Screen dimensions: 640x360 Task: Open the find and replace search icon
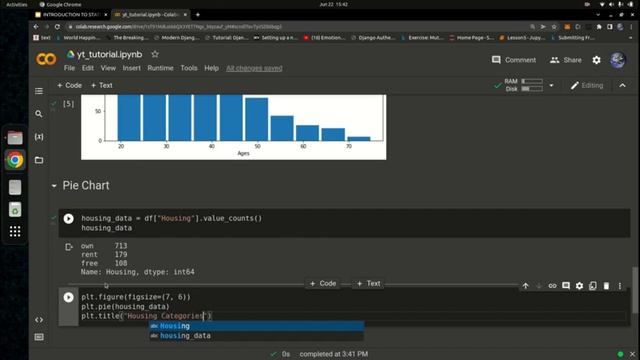(x=39, y=114)
